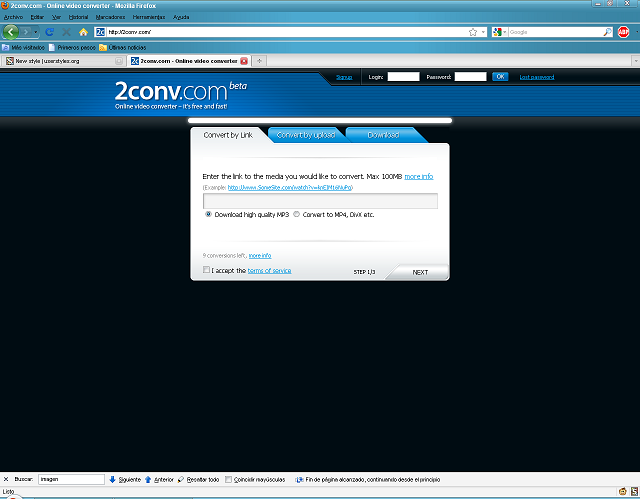The height and width of the screenshot is (499, 640).
Task: Close the 2conv.com tab with red X
Action: (x=244, y=61)
